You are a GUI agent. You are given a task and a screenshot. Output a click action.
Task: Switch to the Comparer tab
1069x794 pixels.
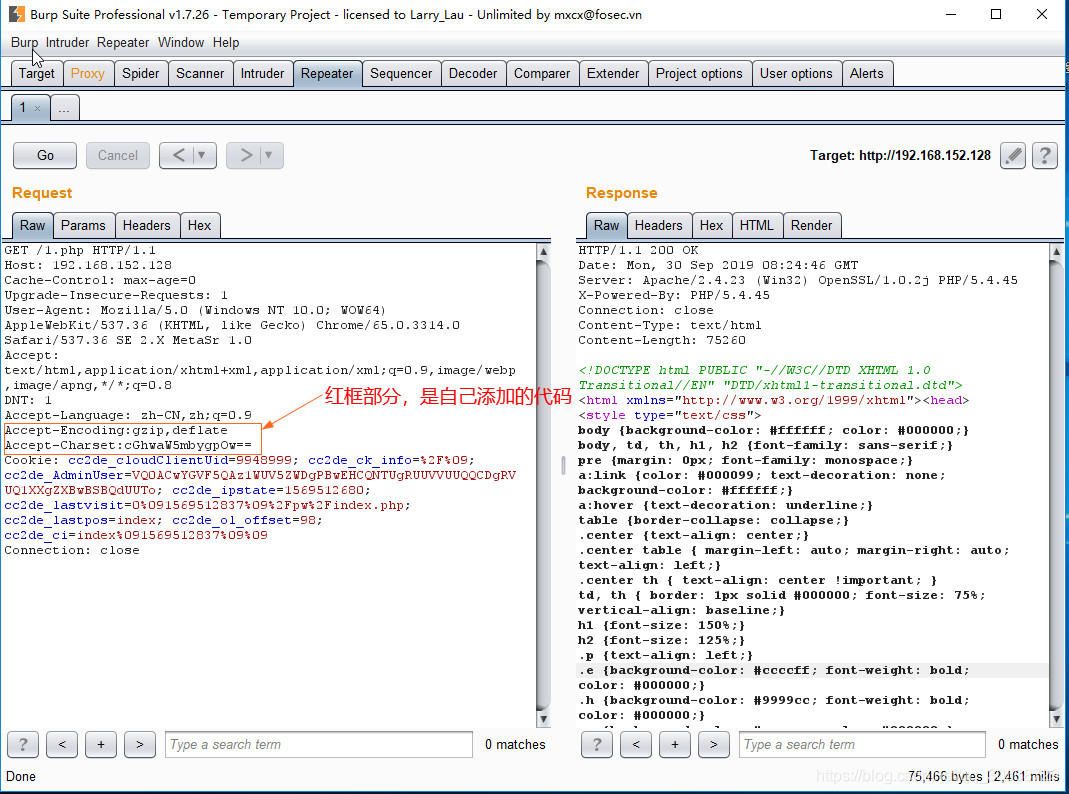click(542, 74)
